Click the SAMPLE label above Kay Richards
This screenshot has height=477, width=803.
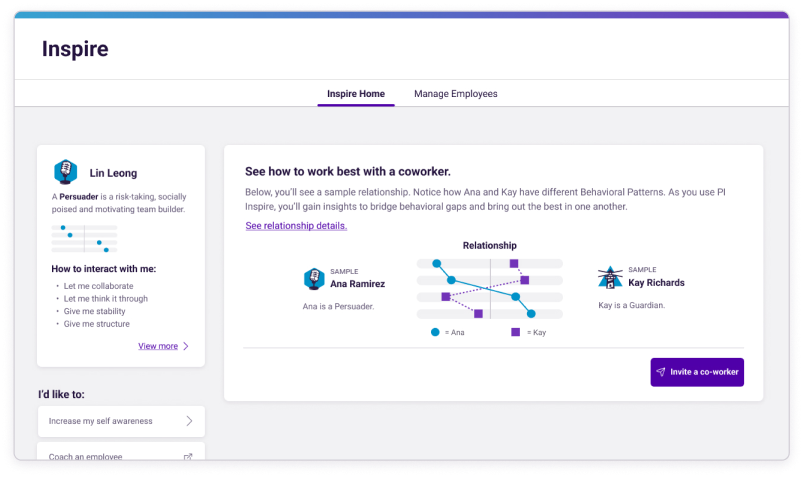click(x=642, y=269)
